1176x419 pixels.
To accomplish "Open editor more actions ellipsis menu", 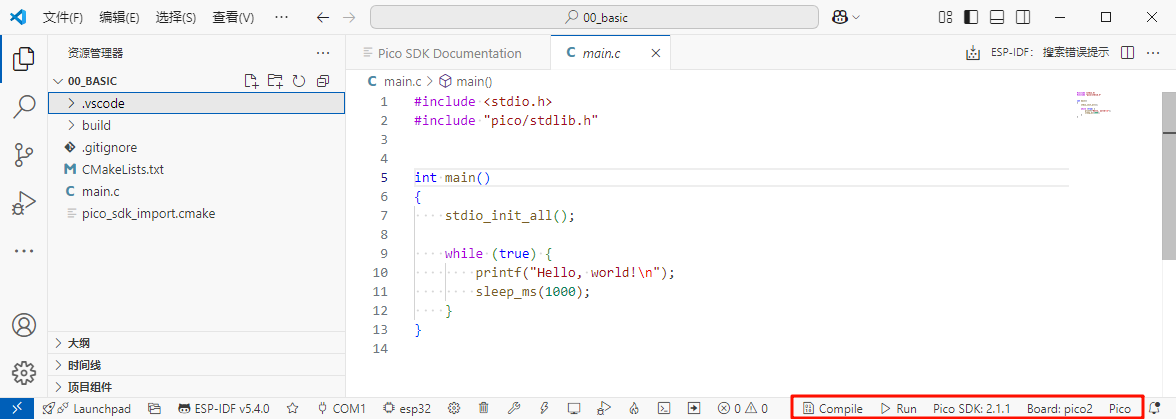I will click(1154, 52).
